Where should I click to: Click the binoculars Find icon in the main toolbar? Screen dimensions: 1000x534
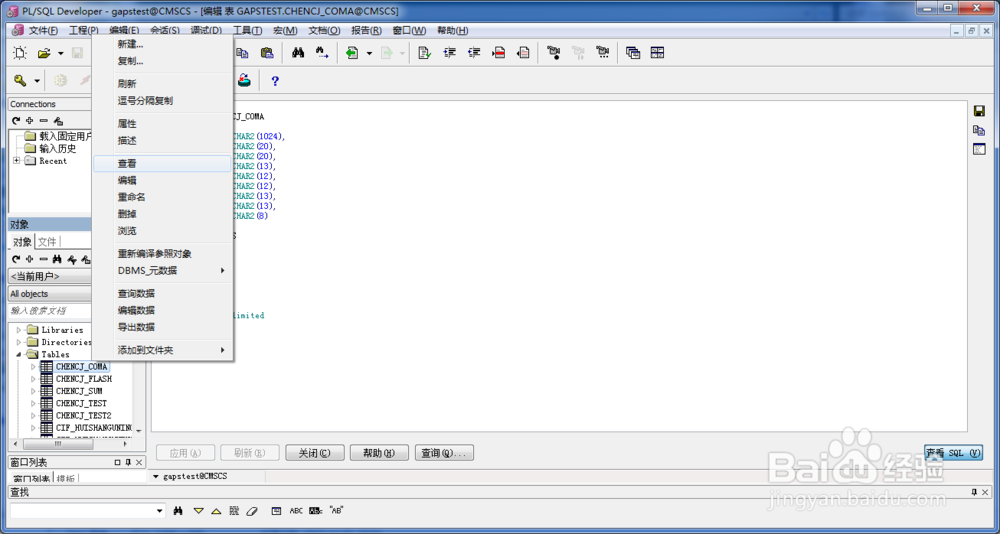point(297,54)
